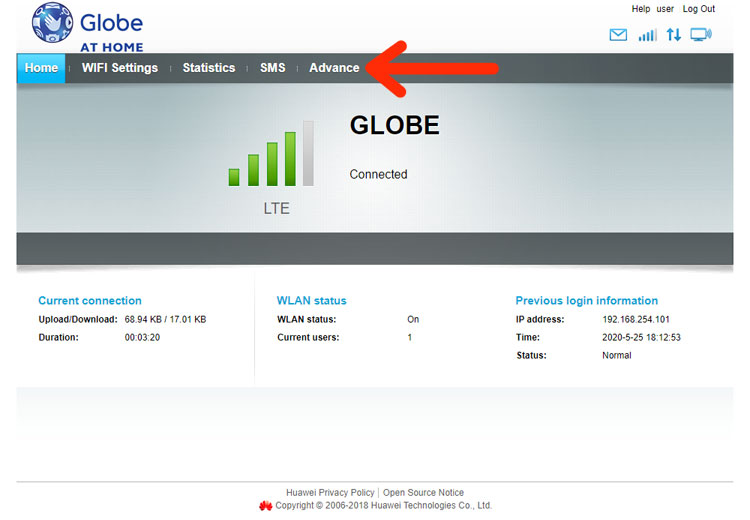Switch to the Home tab
This screenshot has width=750, height=520.
(x=41, y=68)
